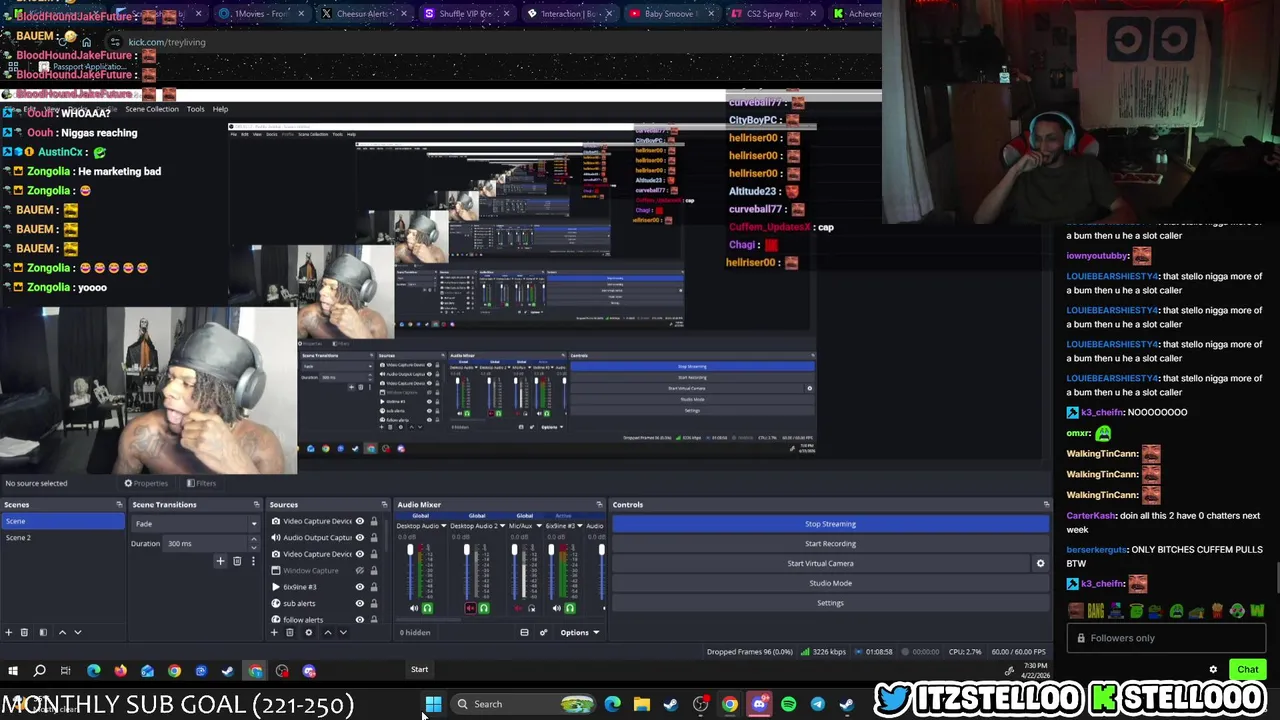Move source up arrow in Sources panel

[x=327, y=632]
